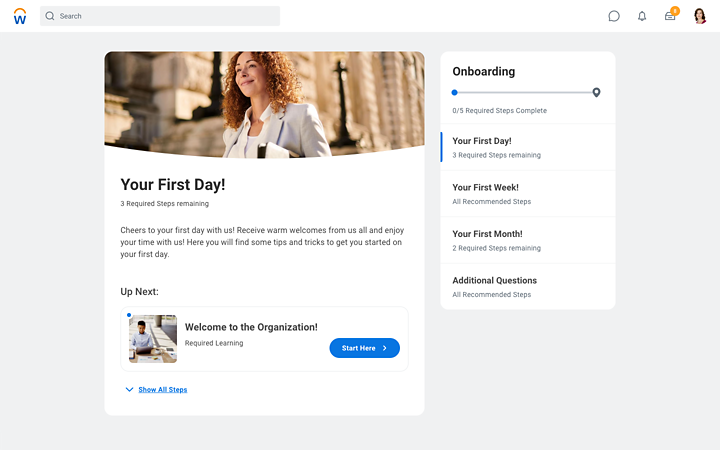The height and width of the screenshot is (450, 720).
Task: Open the notifications bell
Action: [x=642, y=16]
